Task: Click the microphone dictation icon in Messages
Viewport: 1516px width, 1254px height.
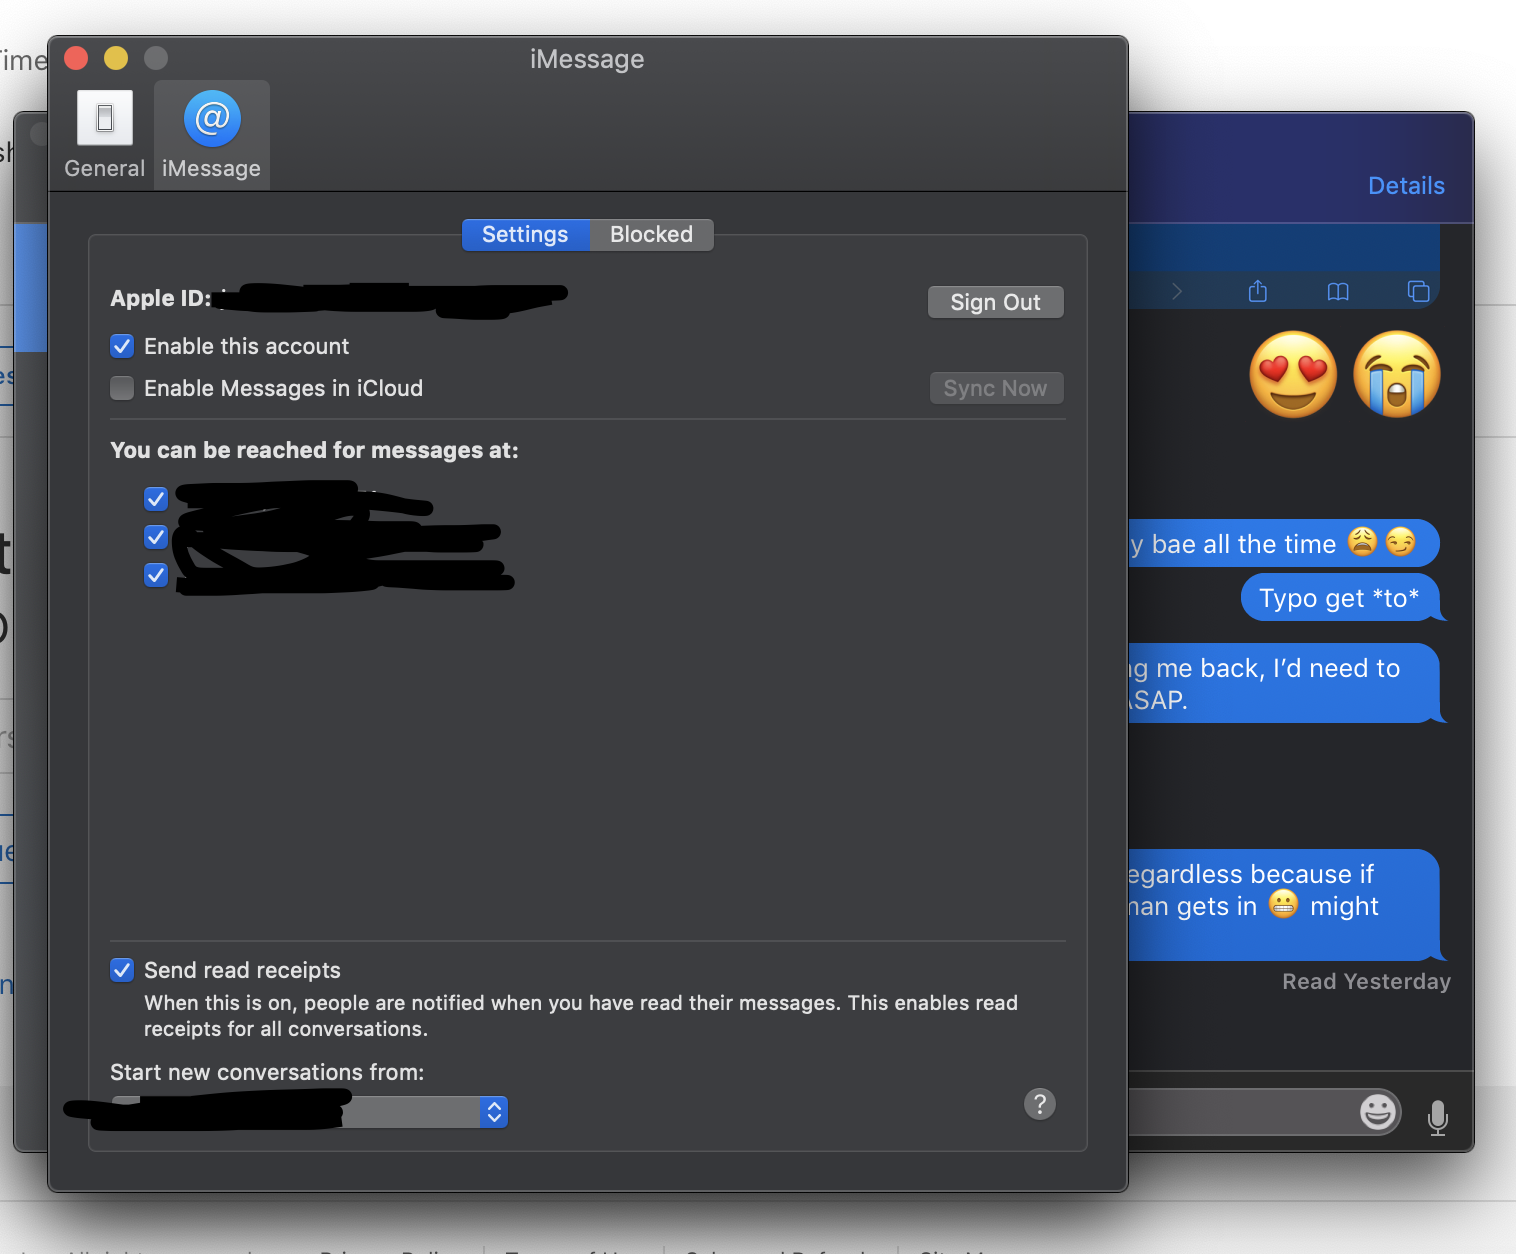Action: [1438, 1117]
